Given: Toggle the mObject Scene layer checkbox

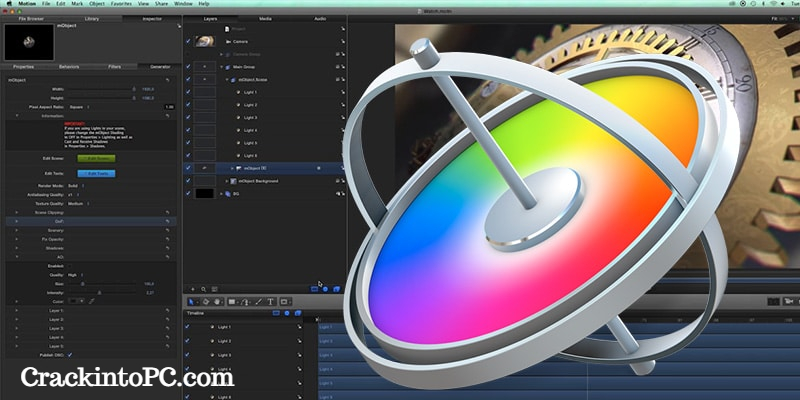Looking at the screenshot, I should (188, 80).
